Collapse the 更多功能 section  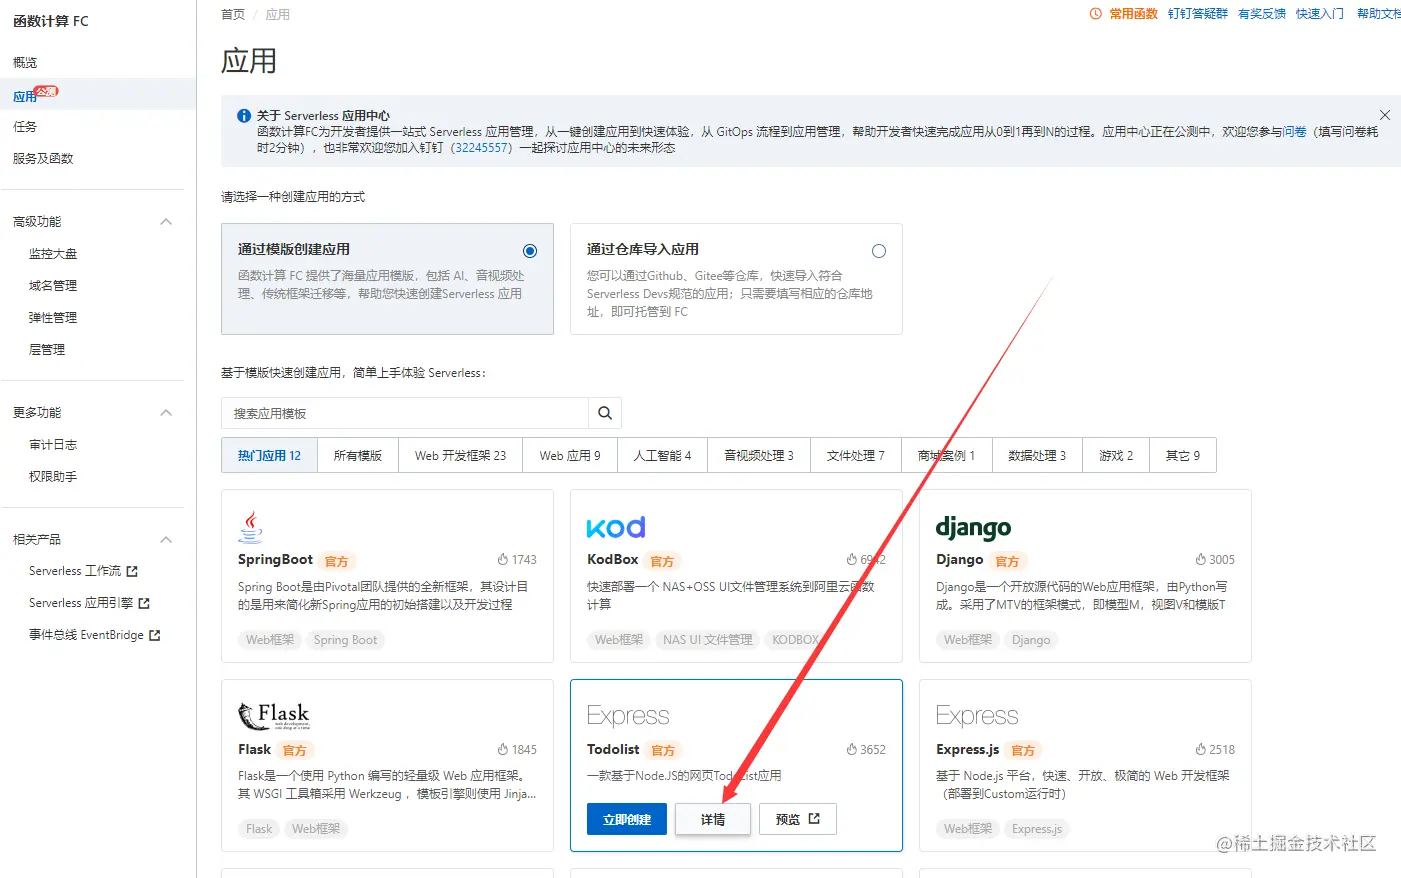[166, 413]
